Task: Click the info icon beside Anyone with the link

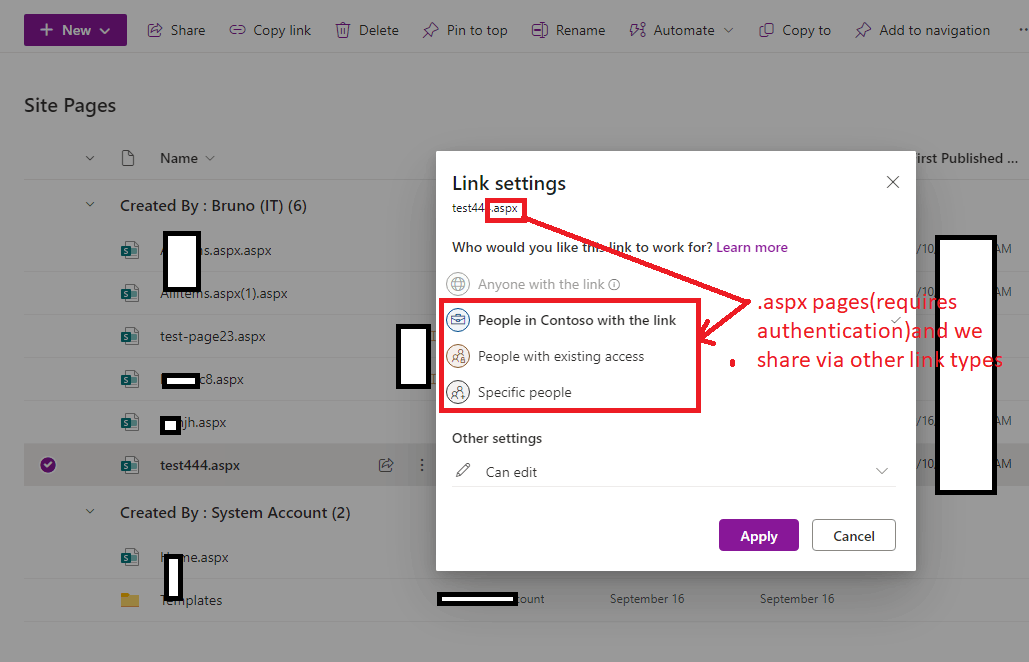Action: (614, 285)
